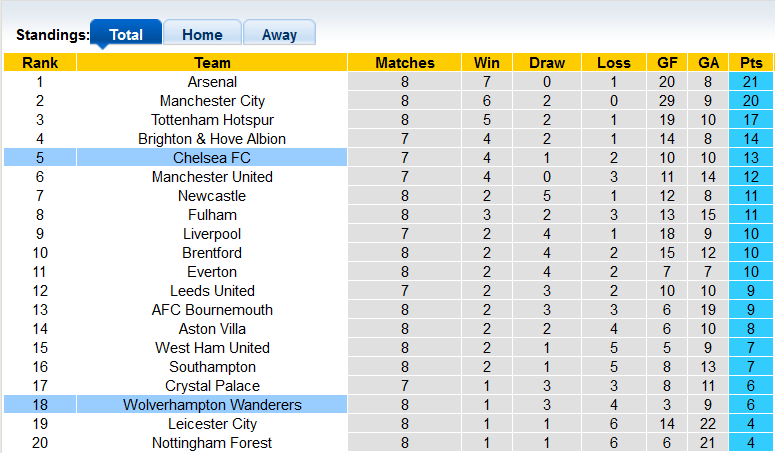Click Arsenal's 21 points cell

pyautogui.click(x=750, y=82)
